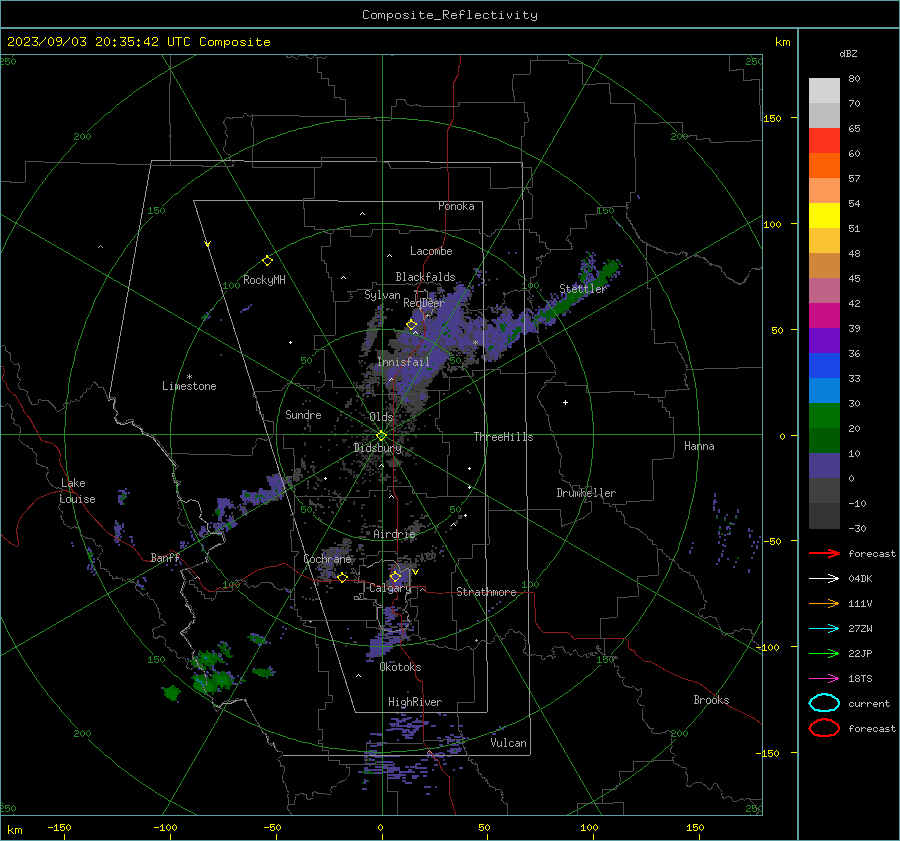This screenshot has height=841, width=900.
Task: Click the Calgary city label
Action: click(390, 588)
